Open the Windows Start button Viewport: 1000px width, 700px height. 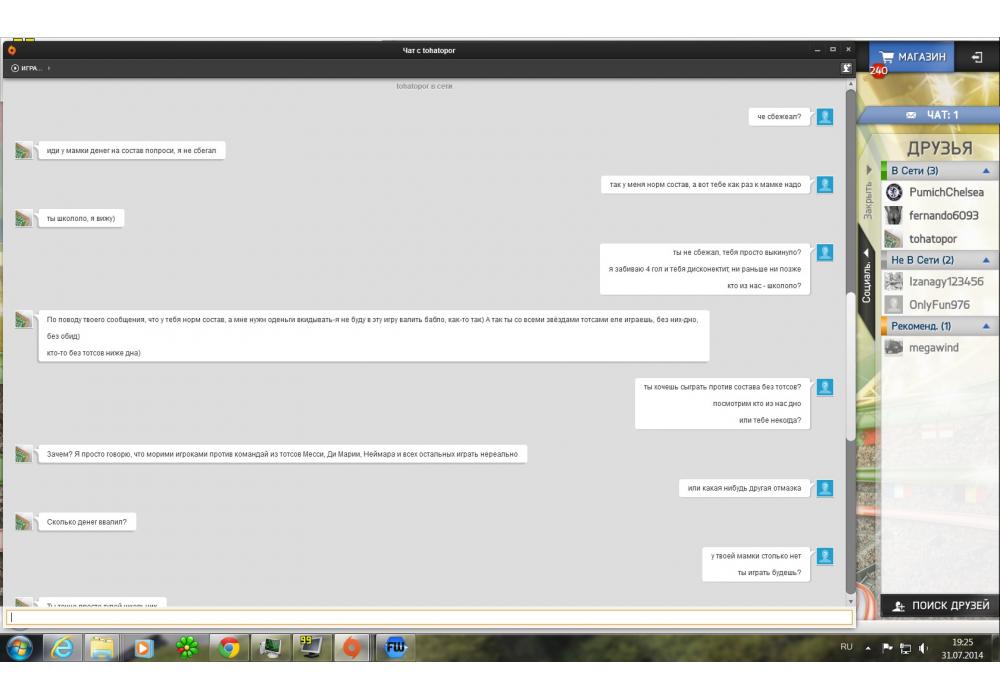[x=19, y=648]
